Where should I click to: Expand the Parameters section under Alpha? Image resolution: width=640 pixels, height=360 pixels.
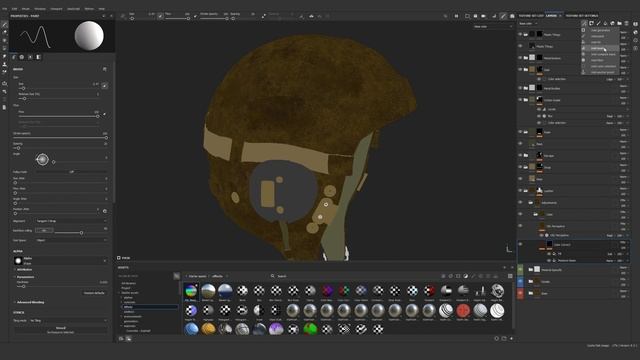coord(25,277)
